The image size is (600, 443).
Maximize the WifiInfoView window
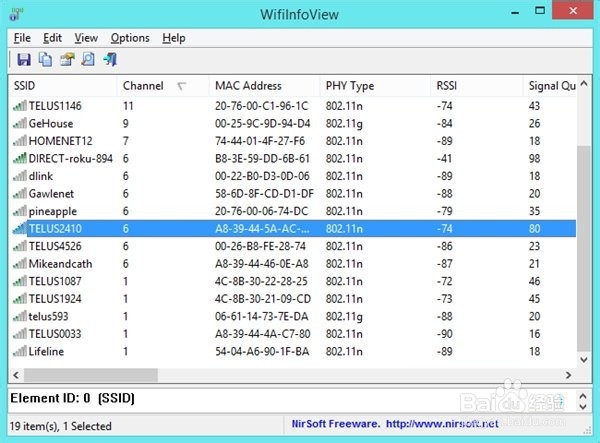[x=540, y=11]
